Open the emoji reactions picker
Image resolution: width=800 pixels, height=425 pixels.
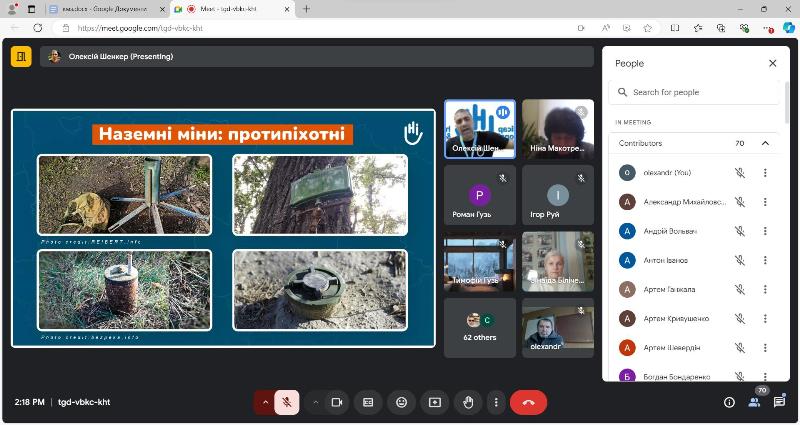click(x=401, y=402)
